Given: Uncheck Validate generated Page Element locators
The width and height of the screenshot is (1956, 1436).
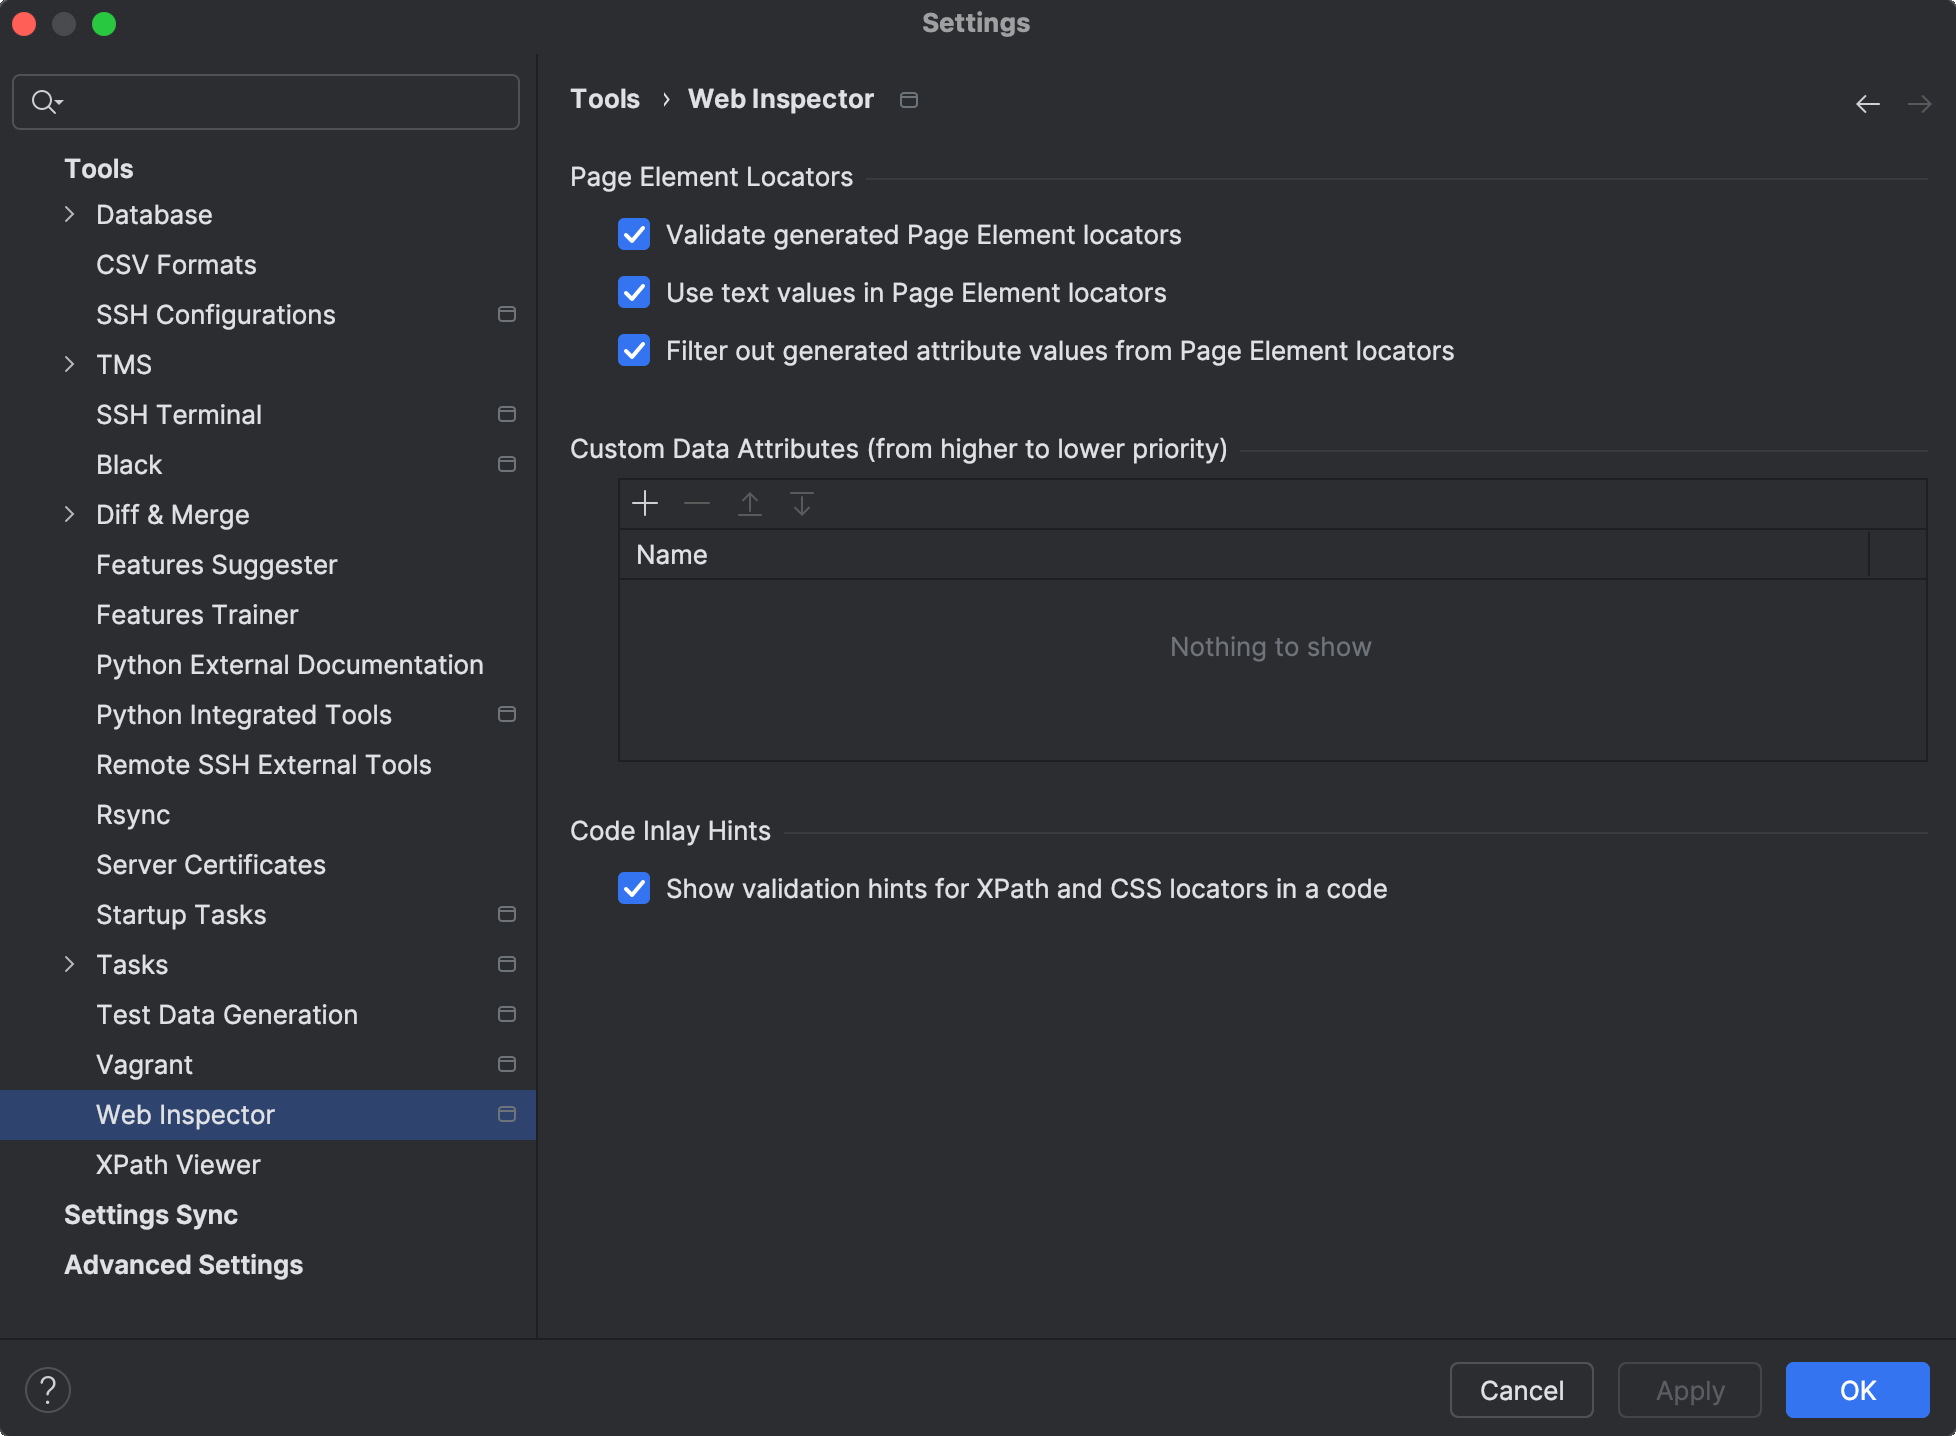Looking at the screenshot, I should pos(634,235).
